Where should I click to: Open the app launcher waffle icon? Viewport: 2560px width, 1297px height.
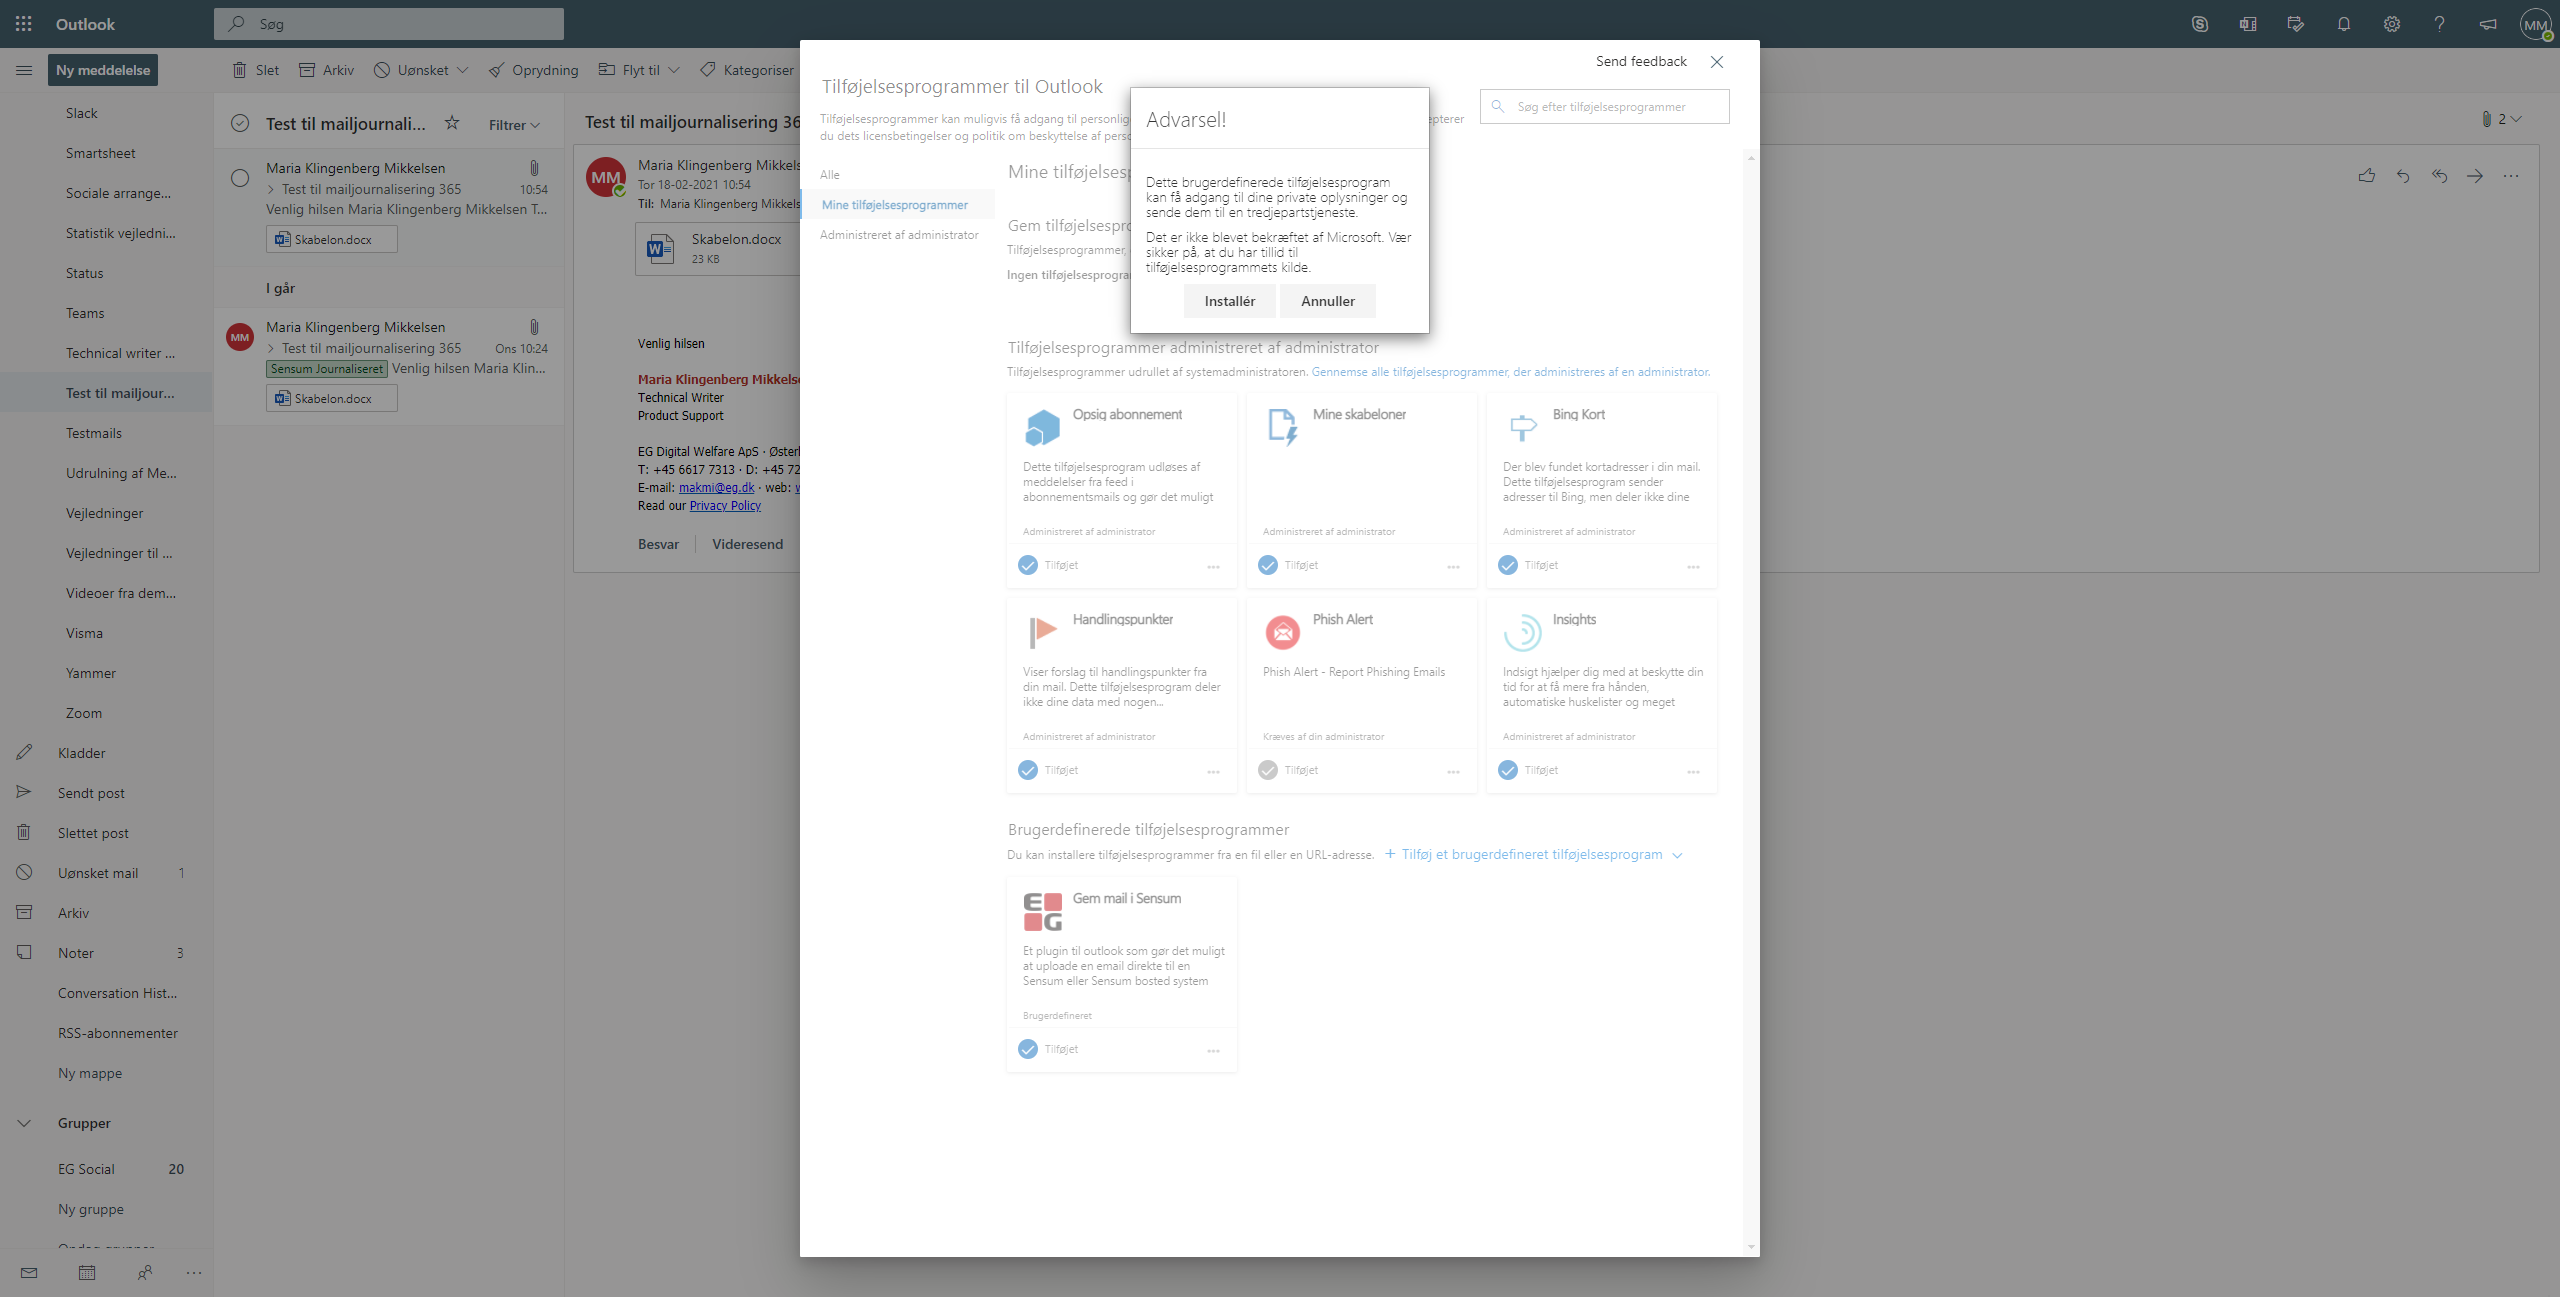tap(24, 24)
